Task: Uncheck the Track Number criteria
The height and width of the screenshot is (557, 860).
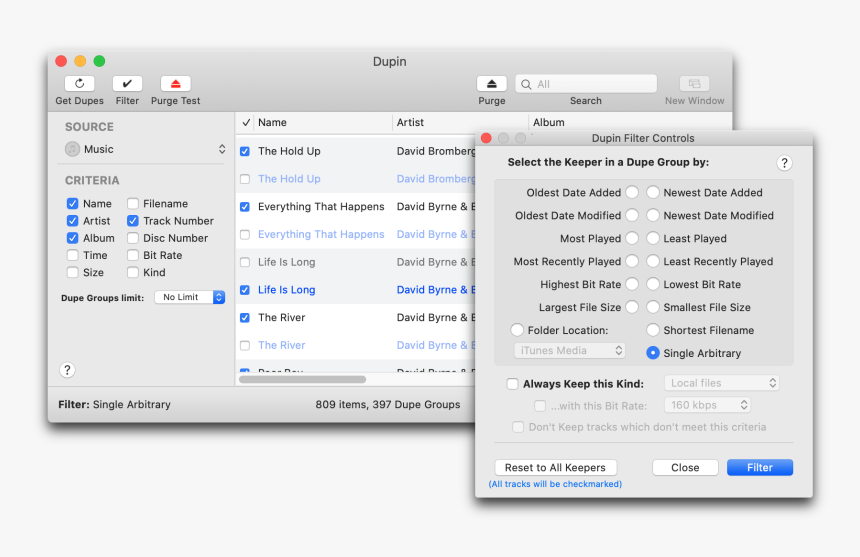Action: point(133,221)
